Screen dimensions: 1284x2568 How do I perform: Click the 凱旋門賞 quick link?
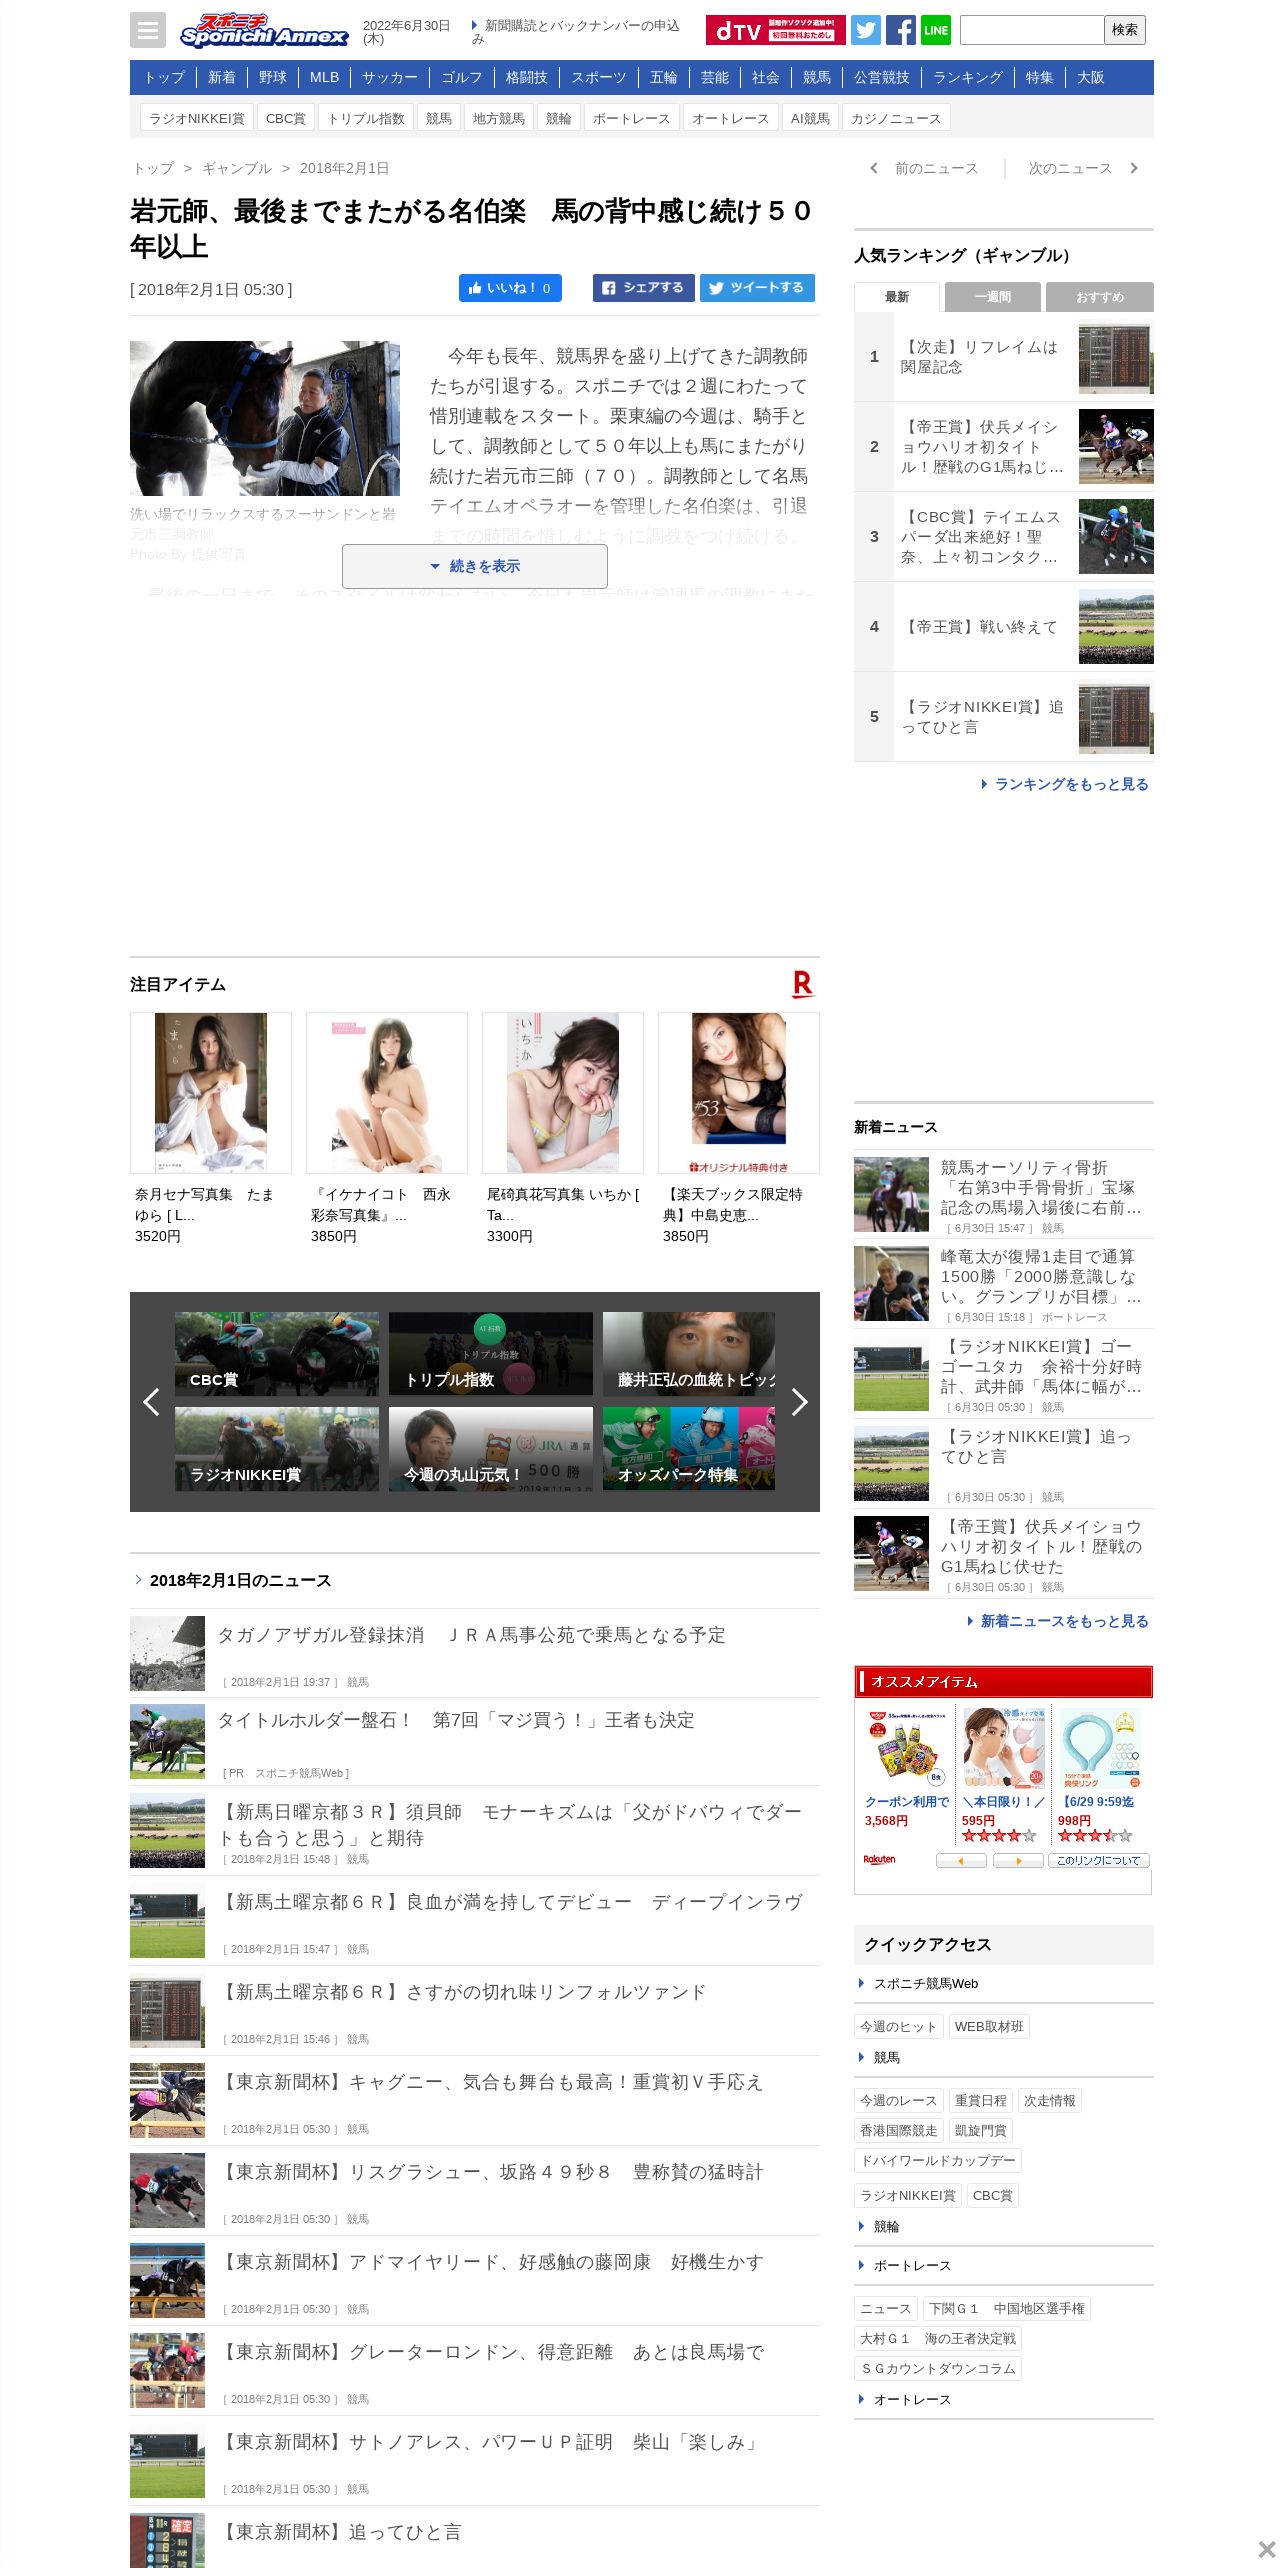980,2130
